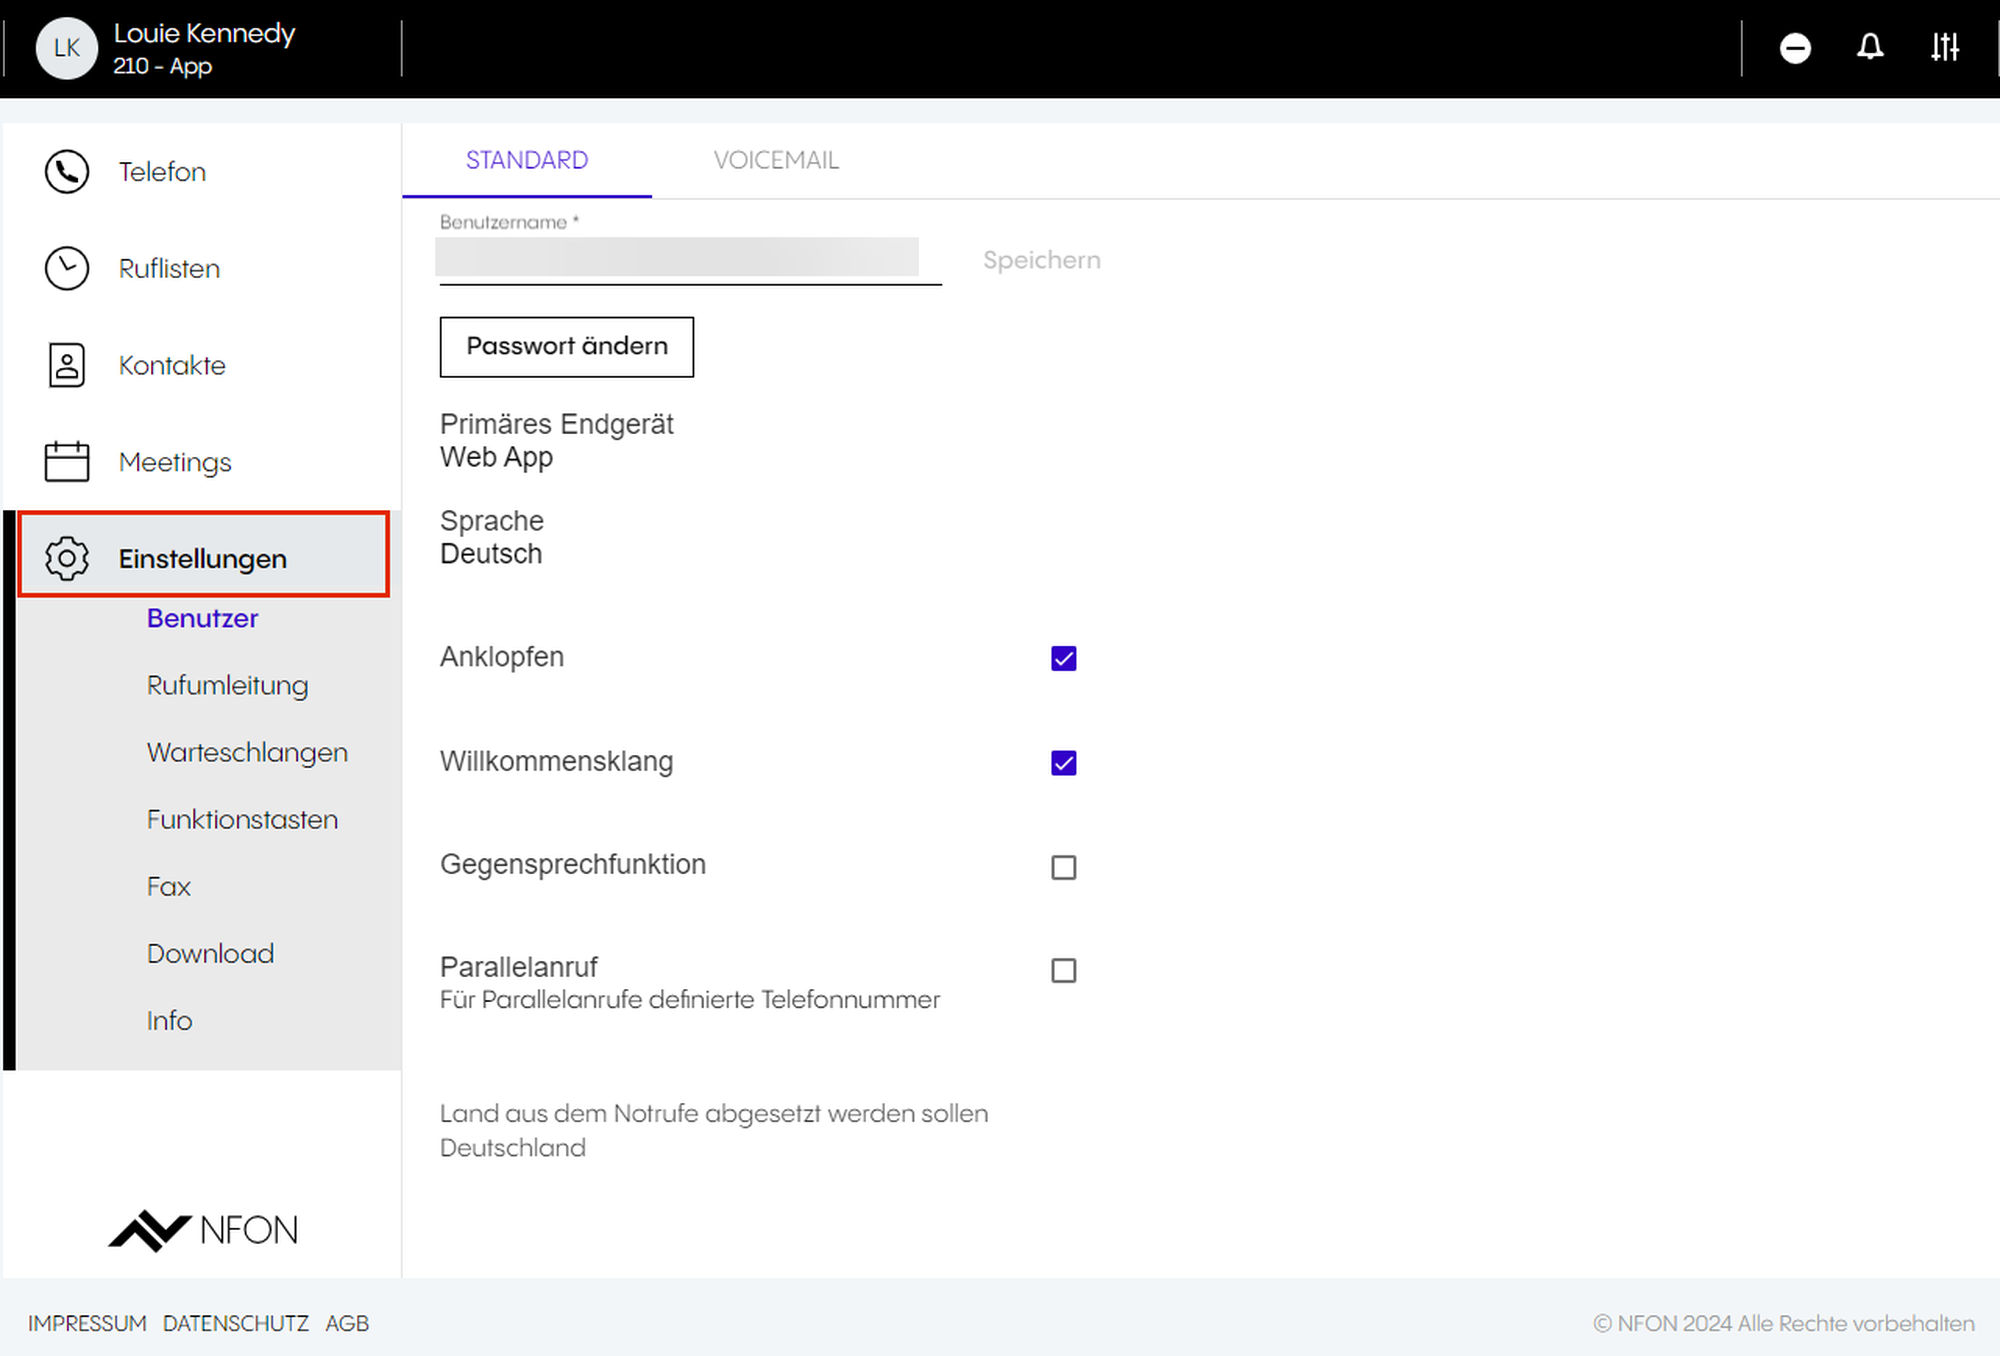This screenshot has width=2000, height=1356.
Task: Switch to the VOICEMAIL tab
Action: click(776, 160)
